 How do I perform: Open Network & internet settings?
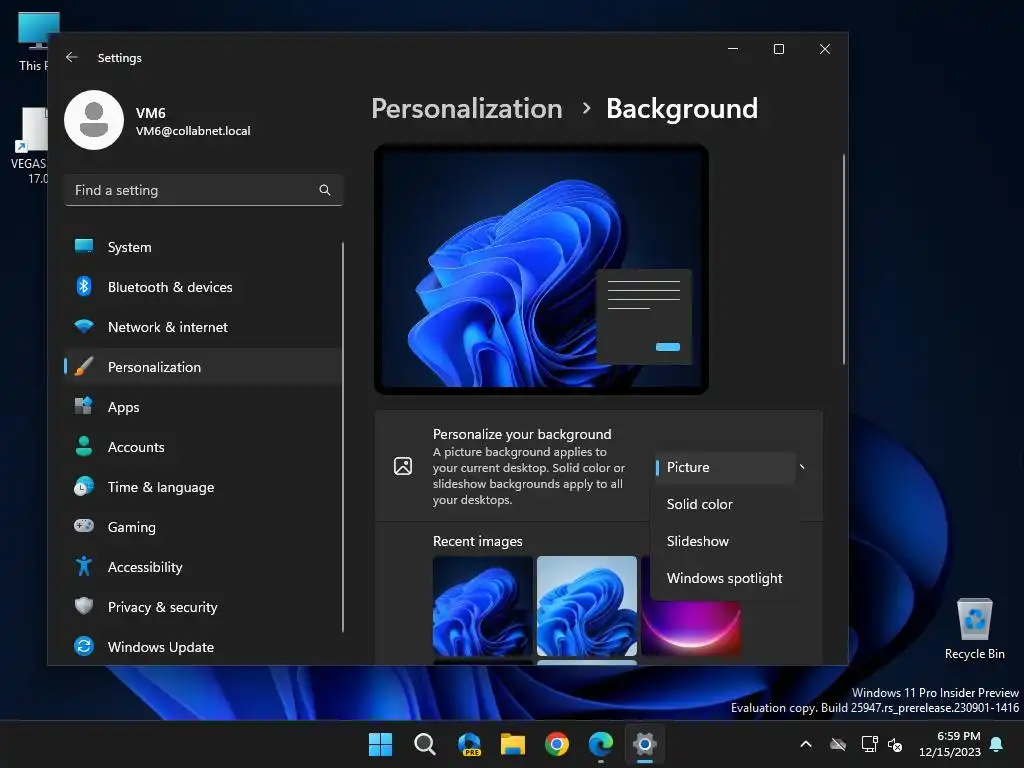pyautogui.click(x=202, y=327)
